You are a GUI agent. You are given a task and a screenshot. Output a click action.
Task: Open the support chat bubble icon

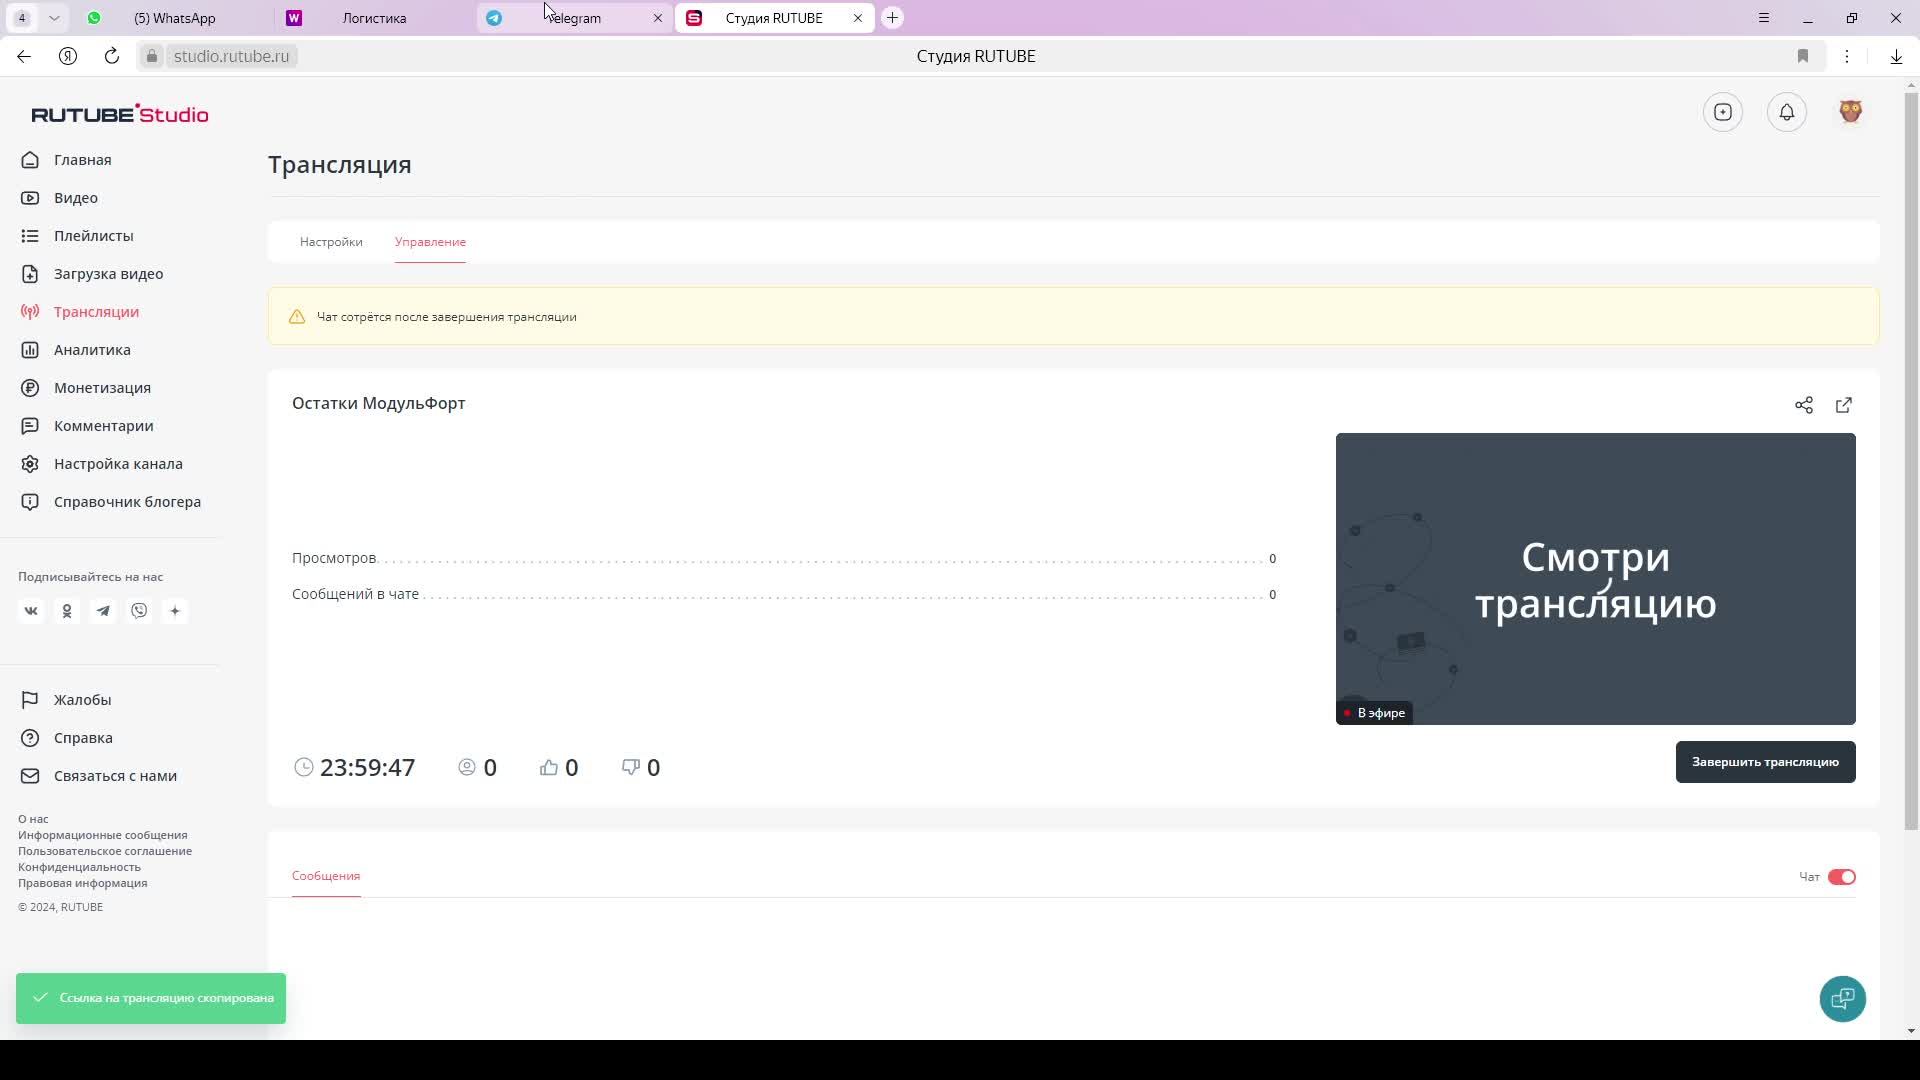(1842, 998)
